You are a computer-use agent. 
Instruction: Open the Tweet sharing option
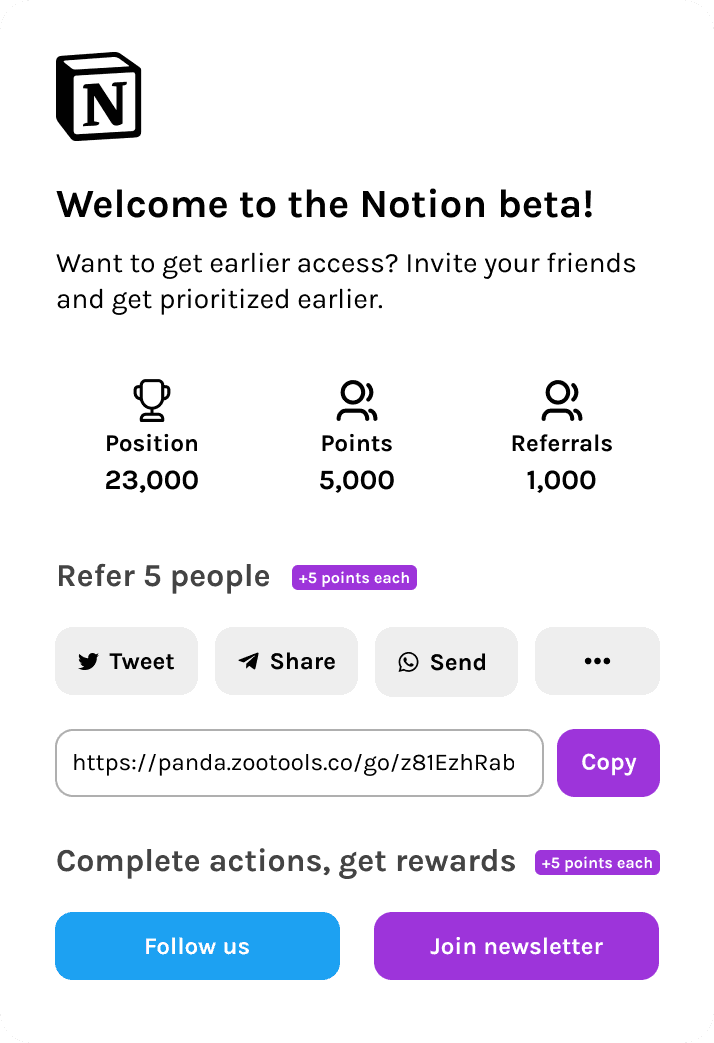click(126, 661)
